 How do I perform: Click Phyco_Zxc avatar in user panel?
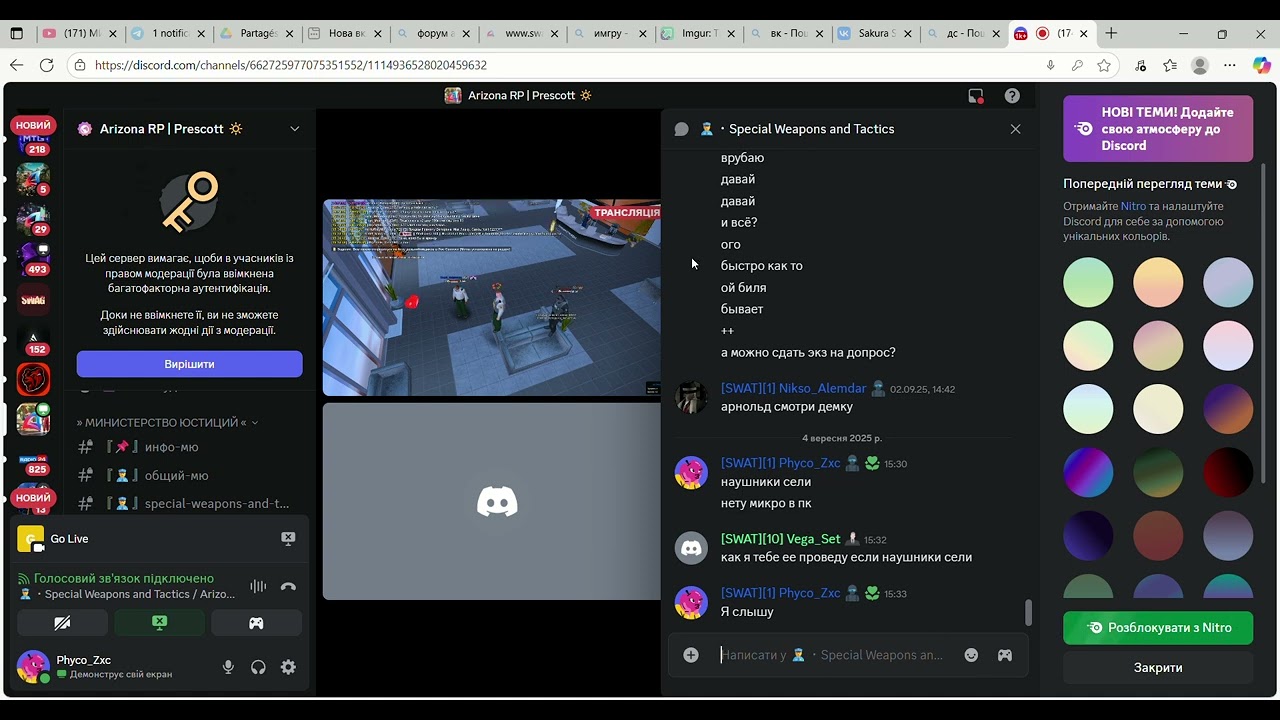click(x=33, y=666)
